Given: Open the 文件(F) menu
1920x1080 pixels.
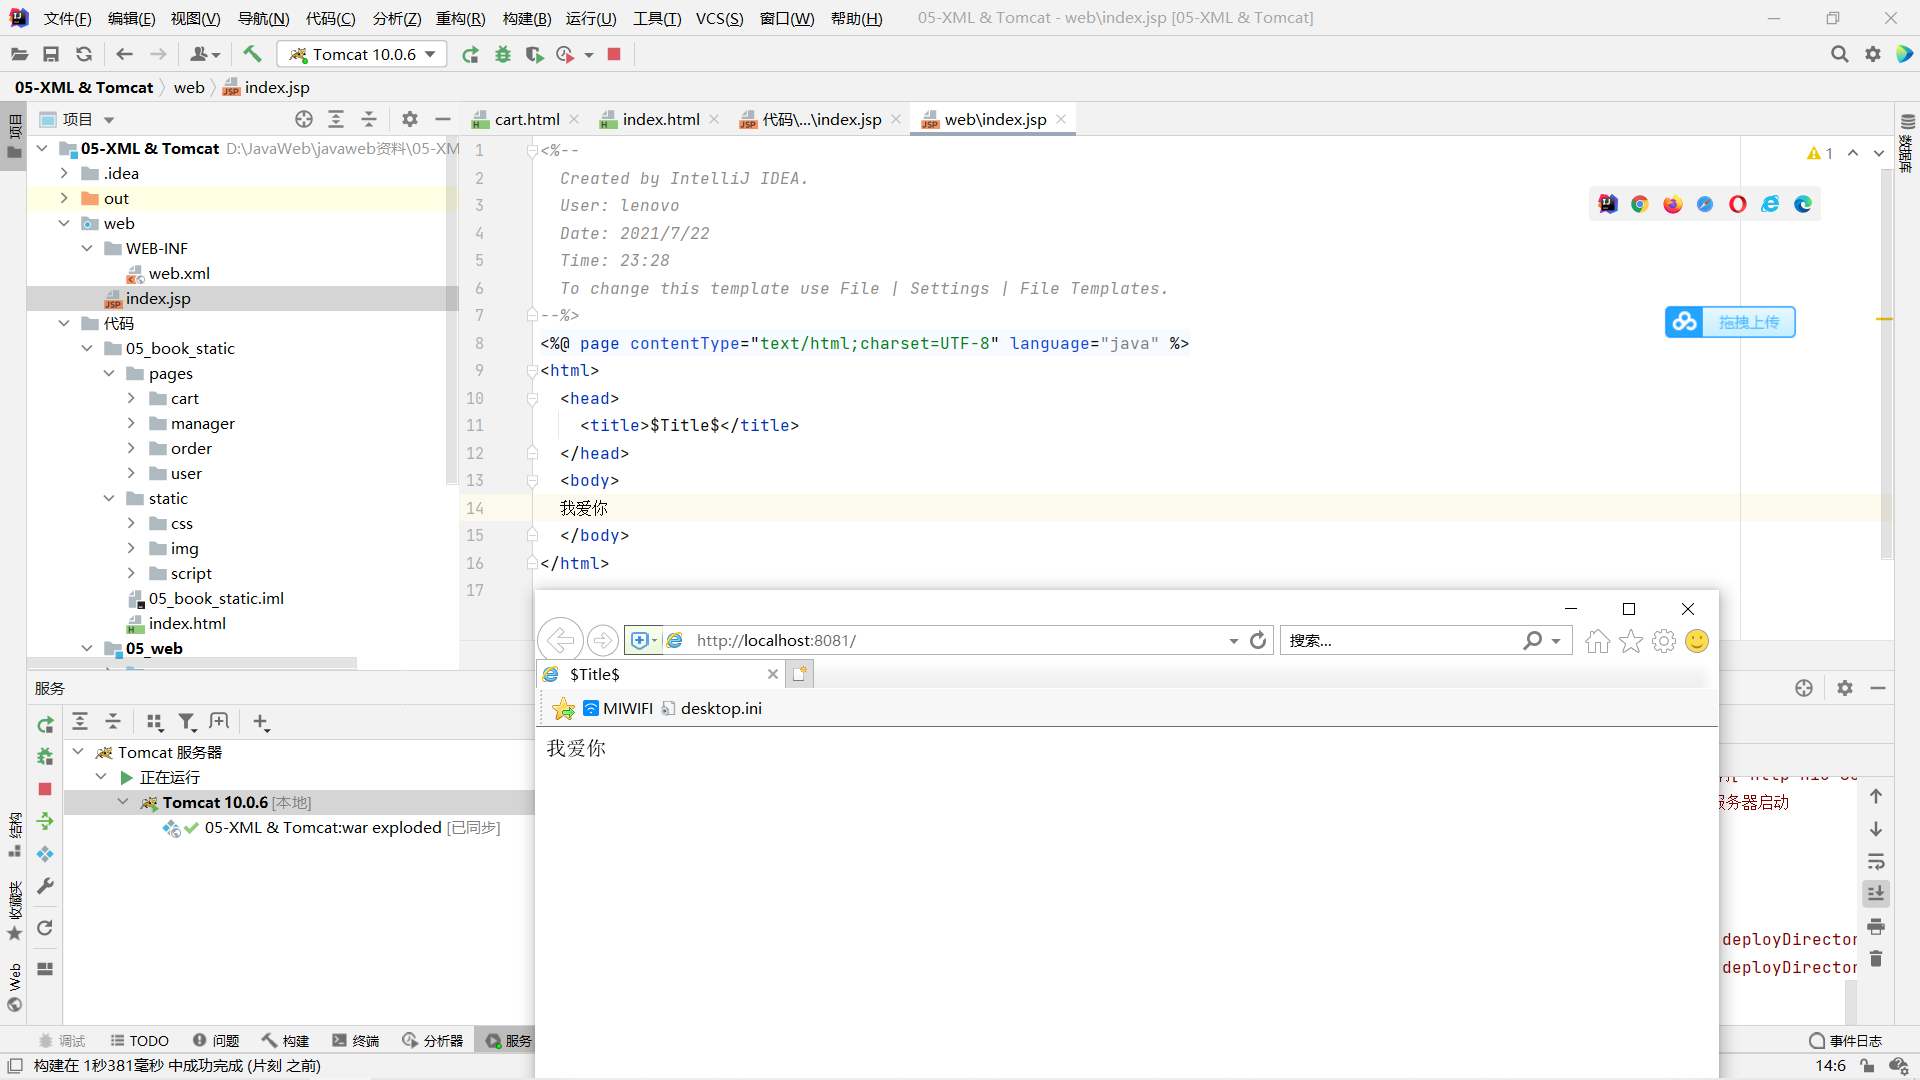Looking at the screenshot, I should click(67, 18).
